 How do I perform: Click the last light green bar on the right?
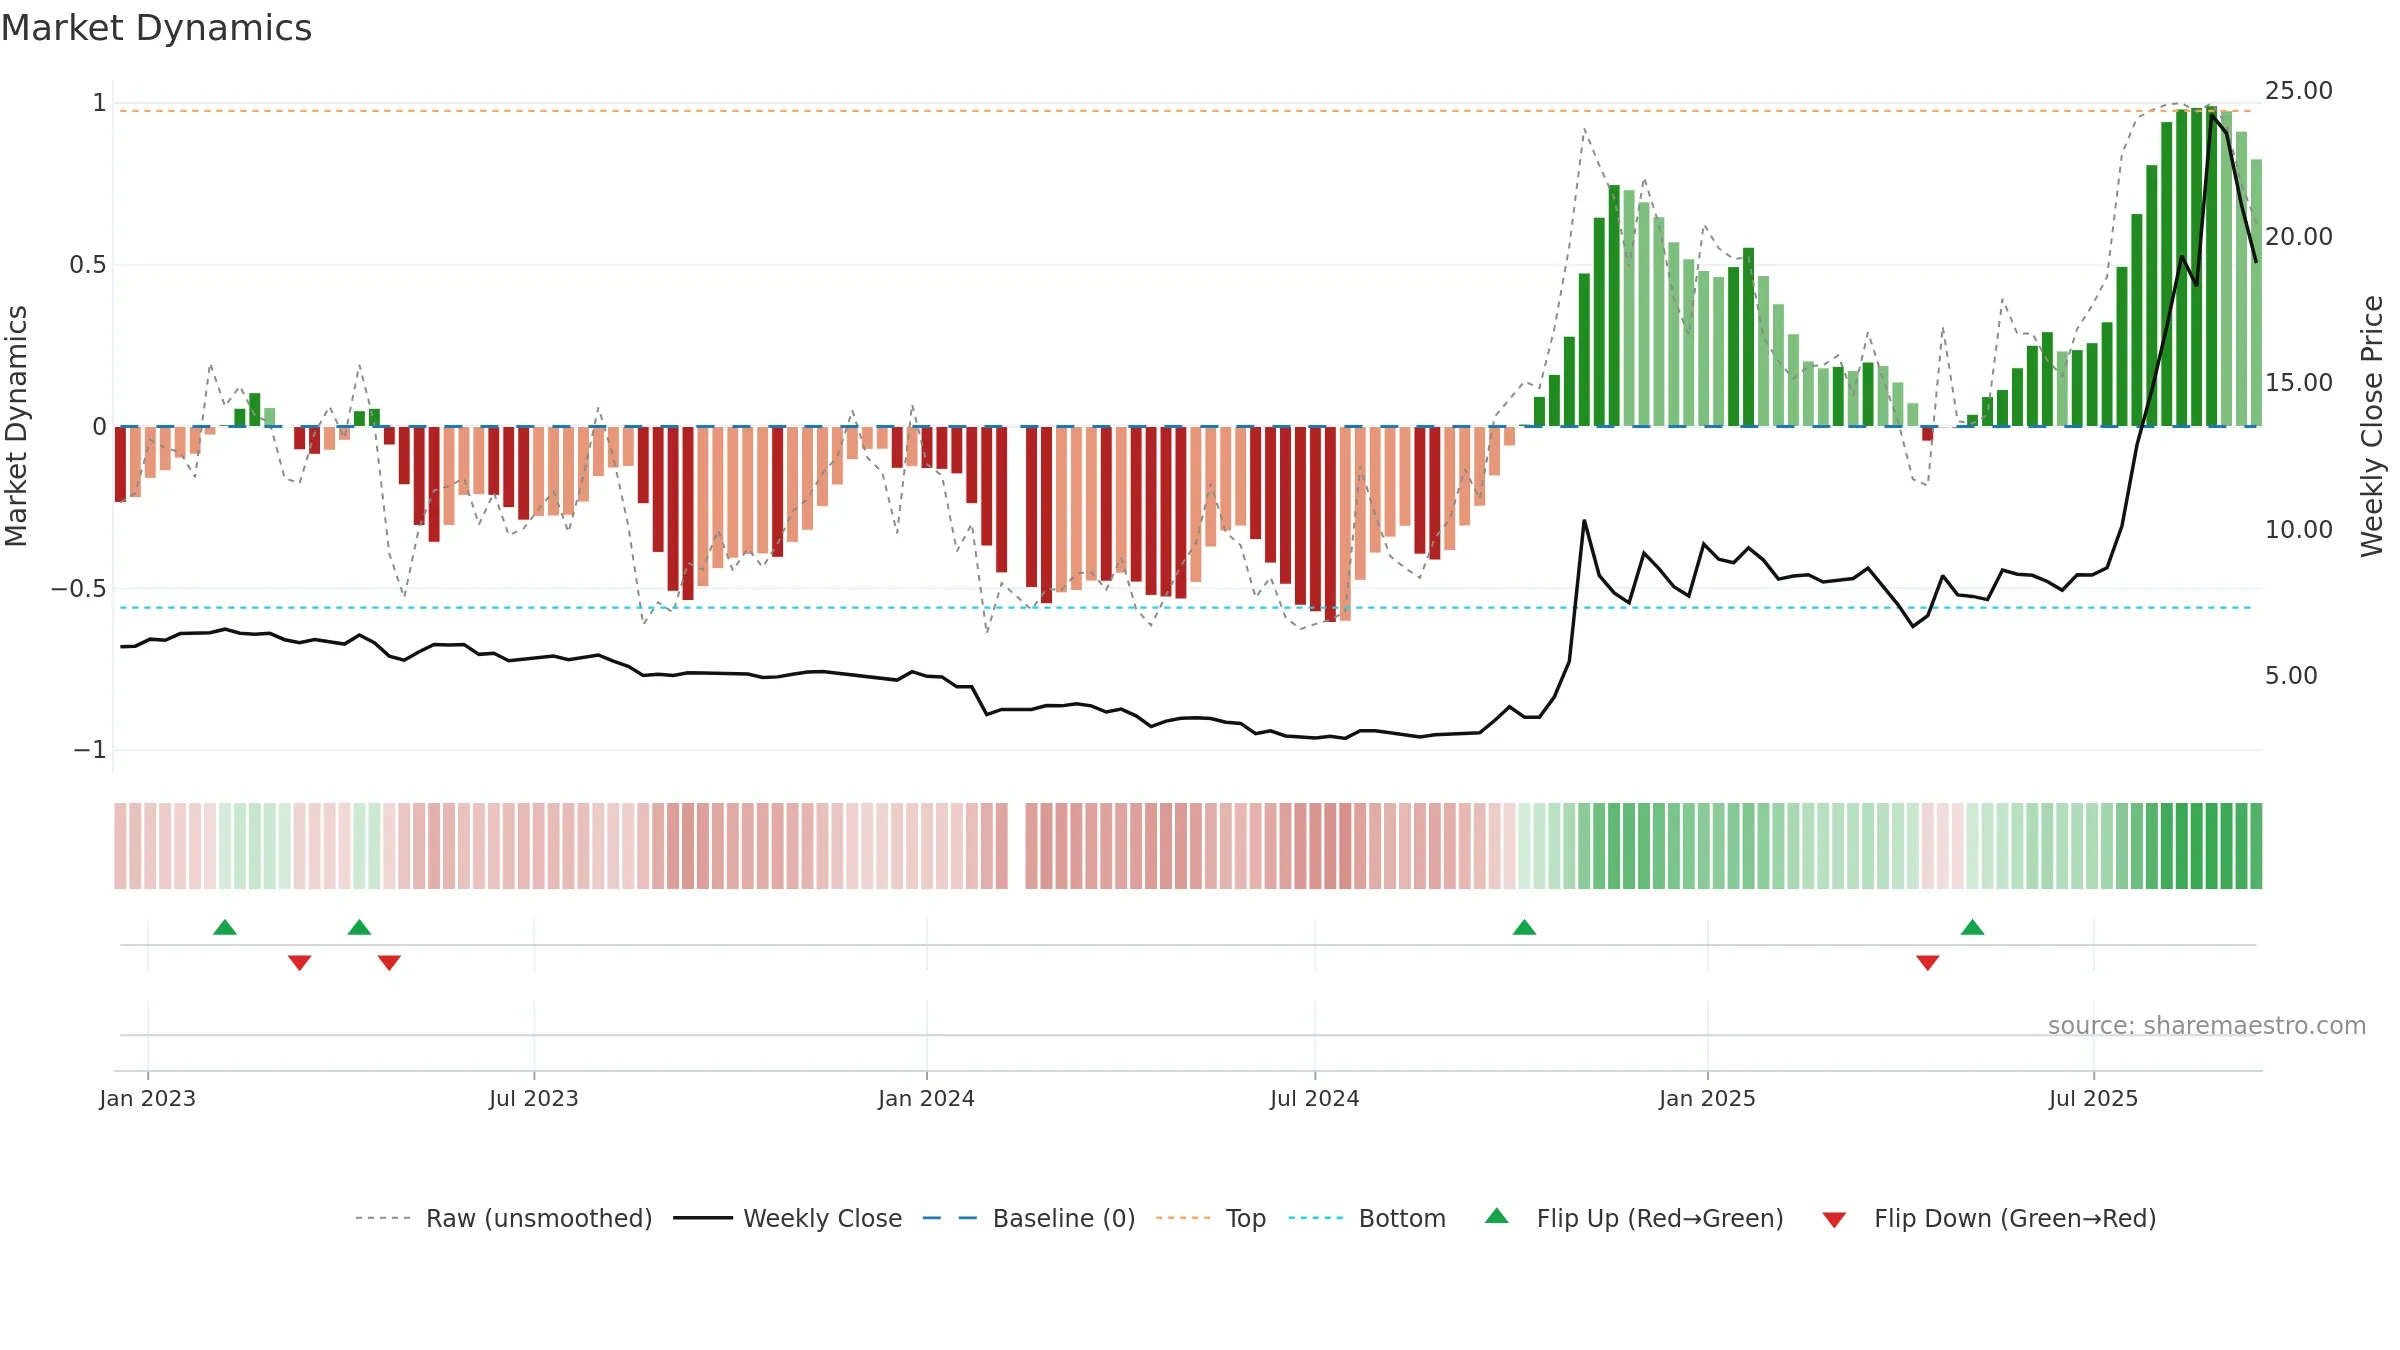click(x=2256, y=293)
